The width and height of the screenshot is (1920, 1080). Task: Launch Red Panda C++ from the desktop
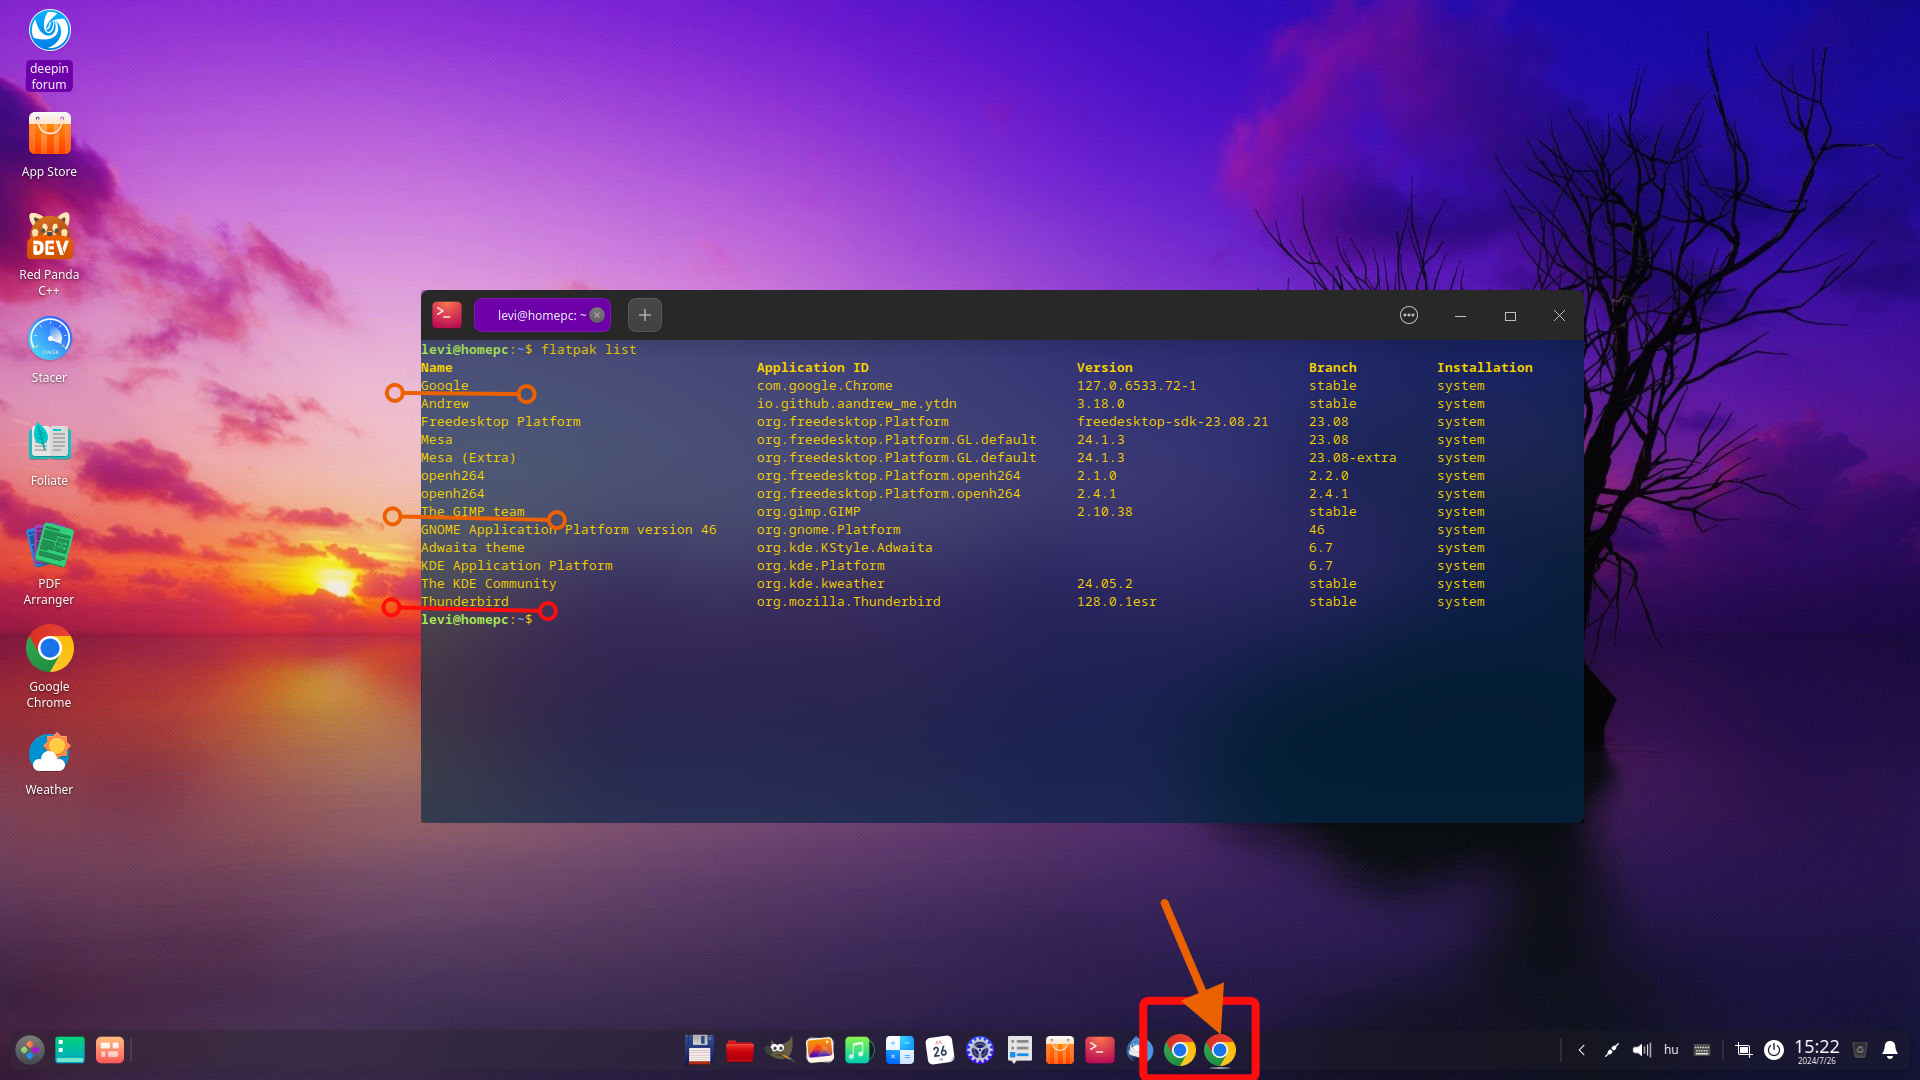pyautogui.click(x=49, y=253)
